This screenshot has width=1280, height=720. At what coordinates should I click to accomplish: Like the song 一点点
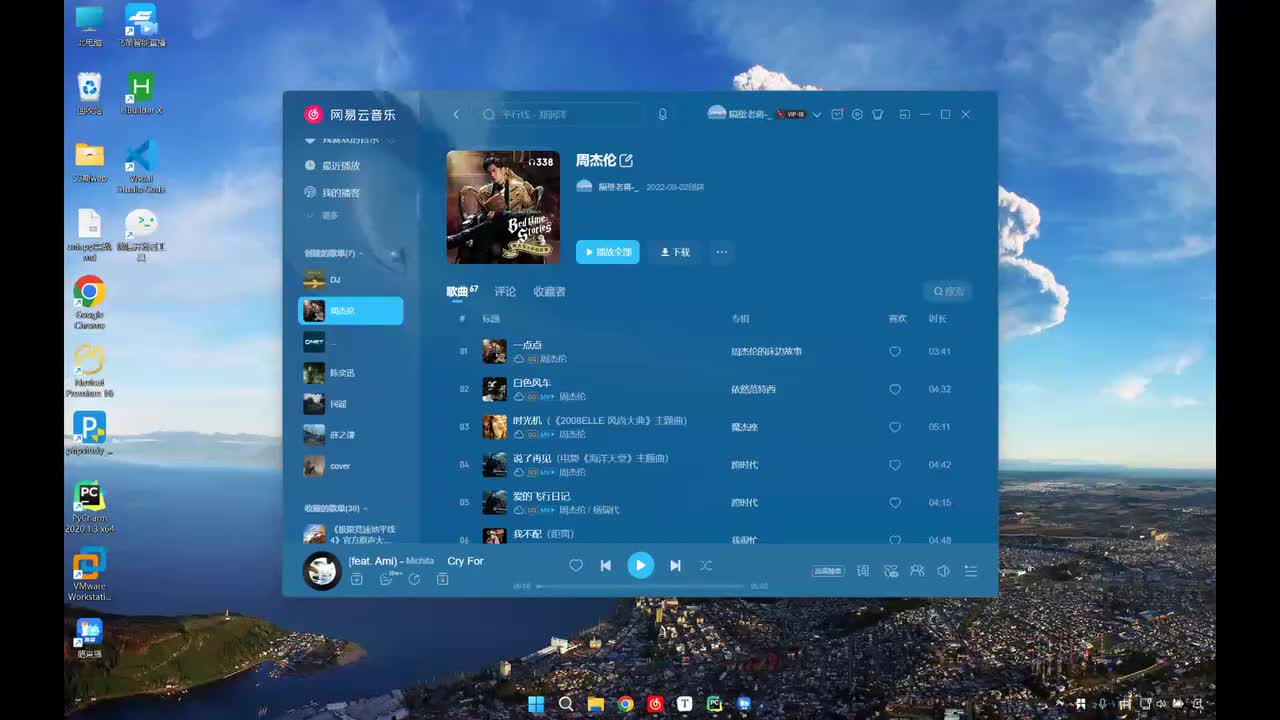click(895, 352)
